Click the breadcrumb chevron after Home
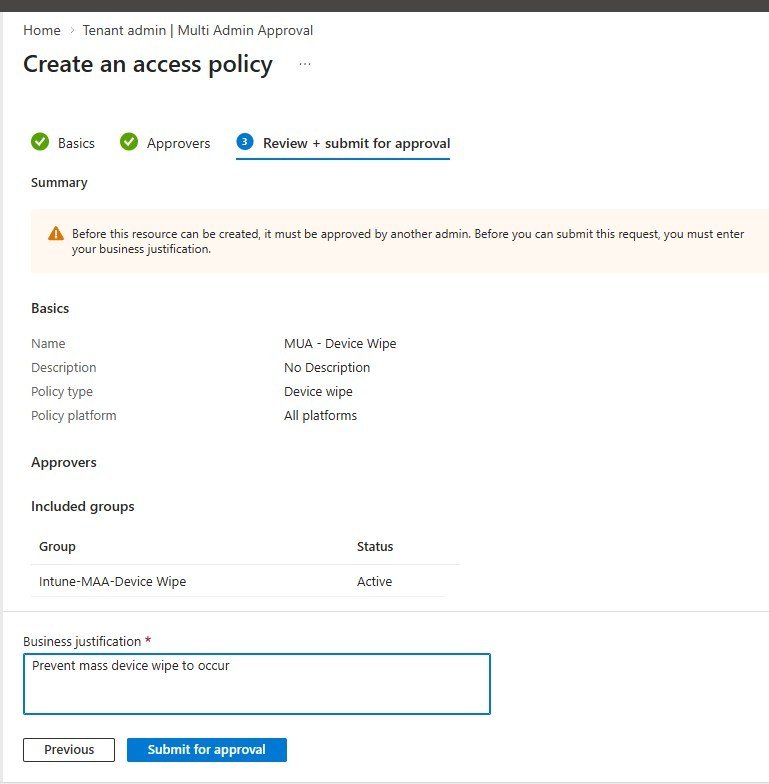This screenshot has width=769, height=784. click(x=72, y=30)
